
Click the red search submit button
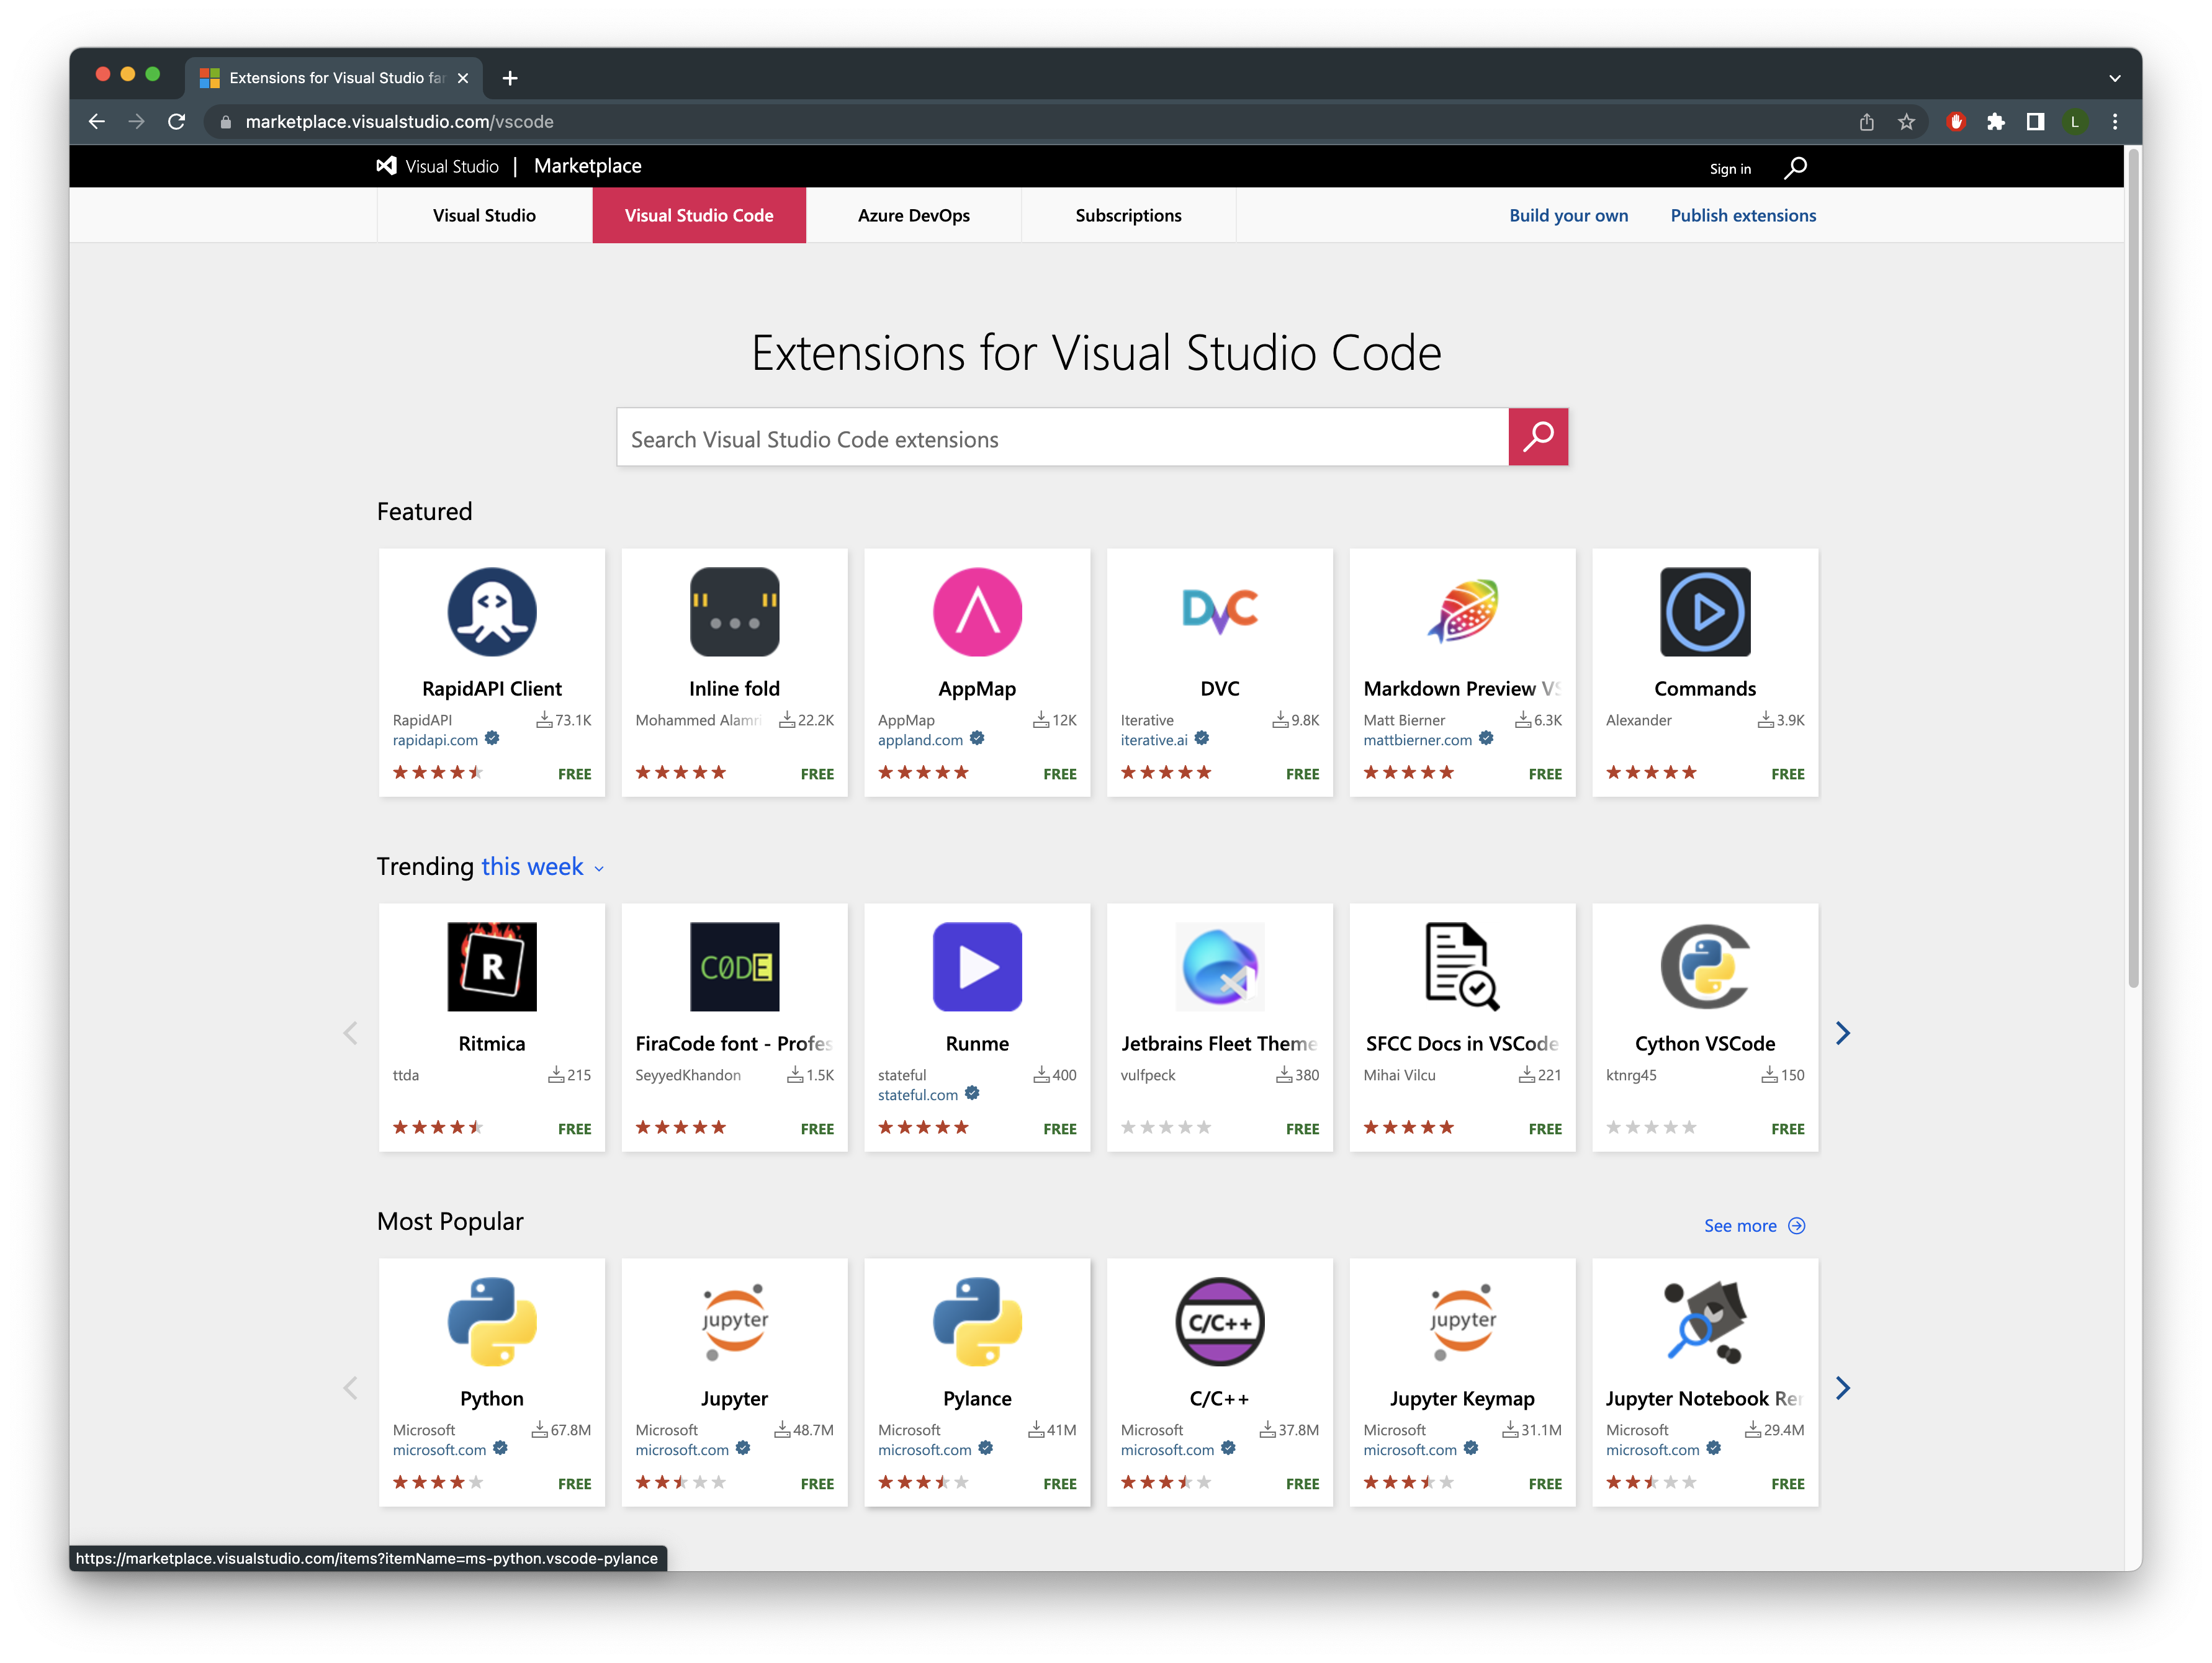pos(1538,436)
